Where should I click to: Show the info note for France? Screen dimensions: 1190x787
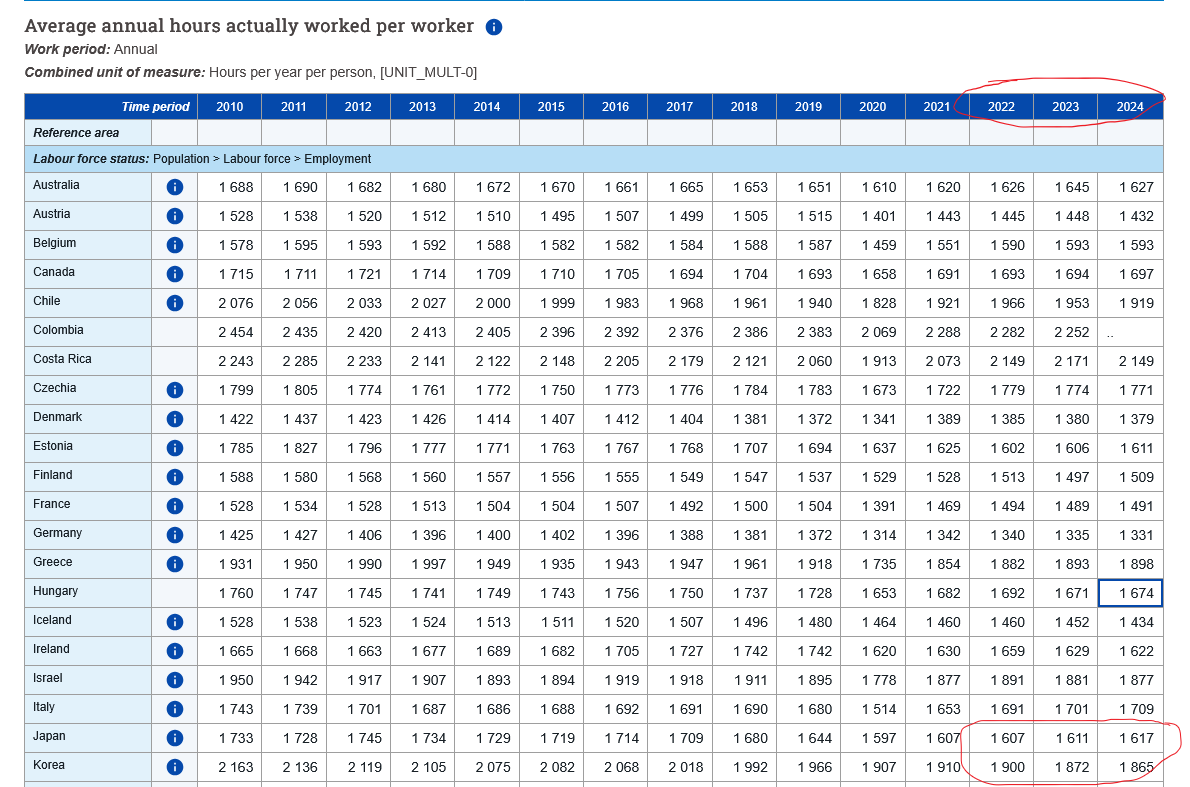pos(175,505)
